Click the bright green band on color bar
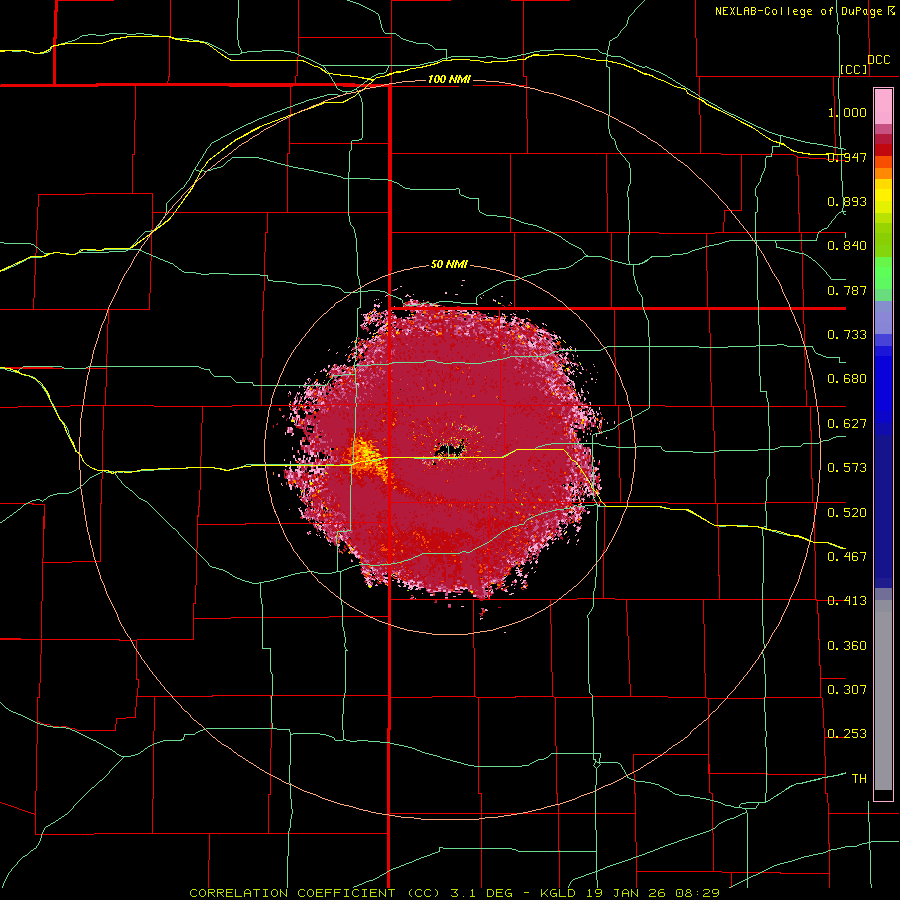The image size is (900, 900). click(x=883, y=273)
